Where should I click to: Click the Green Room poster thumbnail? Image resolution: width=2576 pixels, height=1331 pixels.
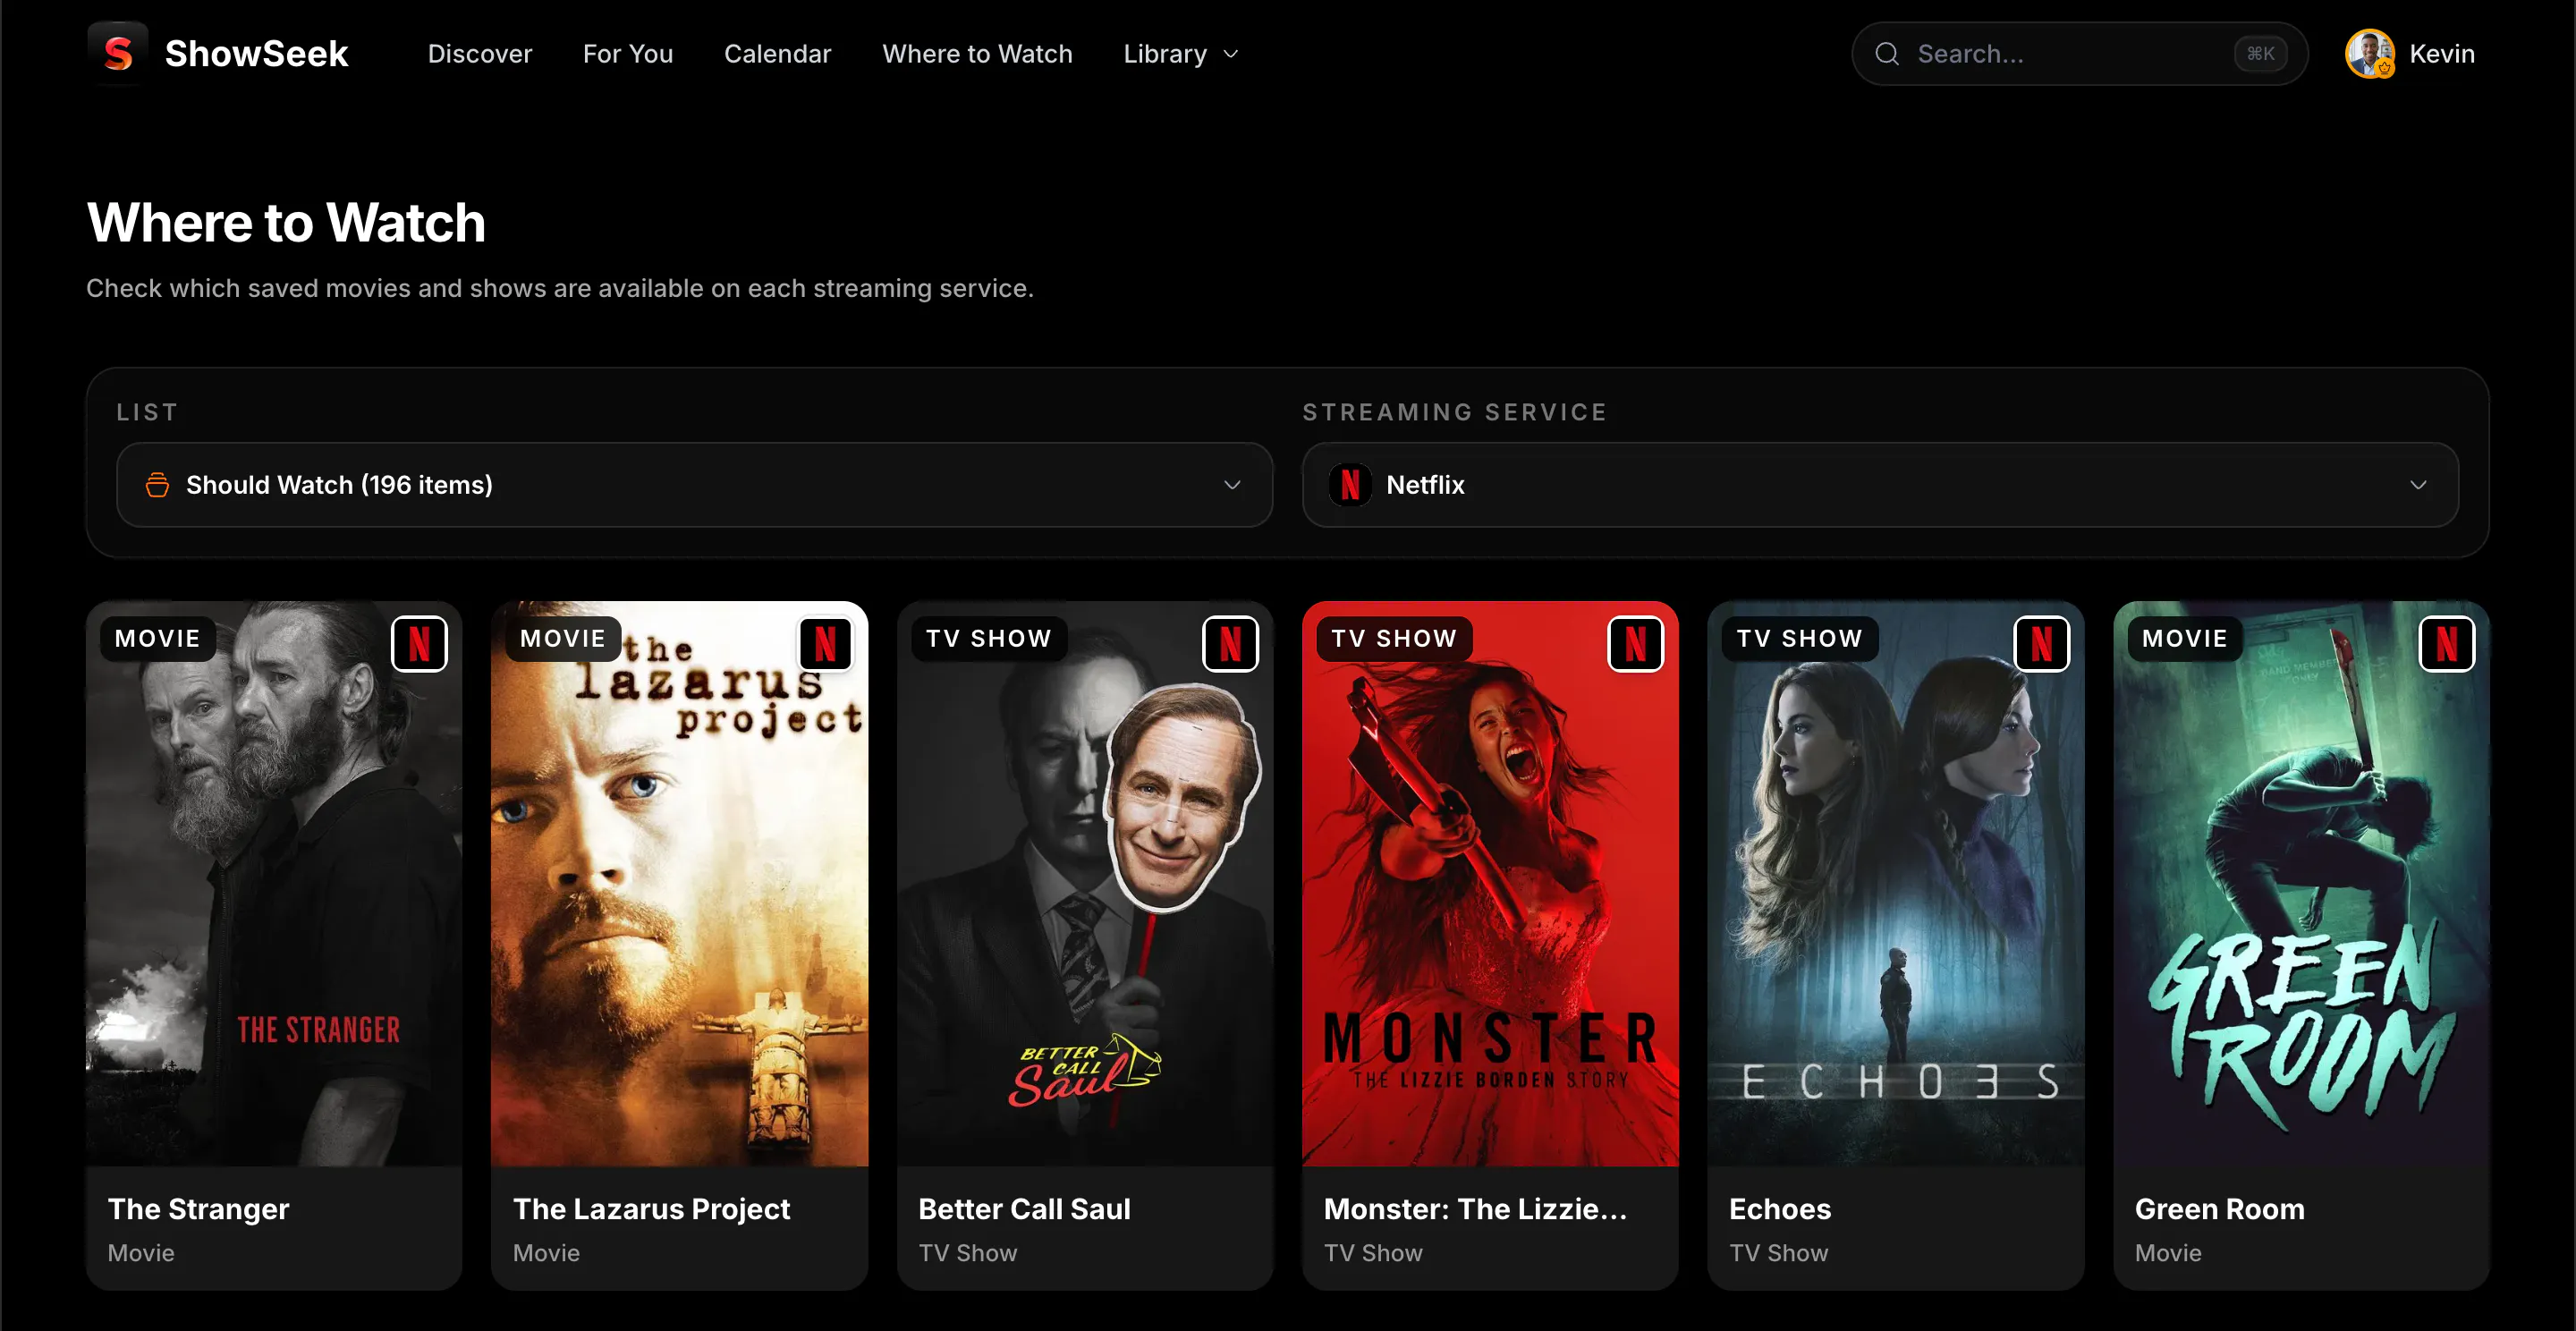point(2301,884)
